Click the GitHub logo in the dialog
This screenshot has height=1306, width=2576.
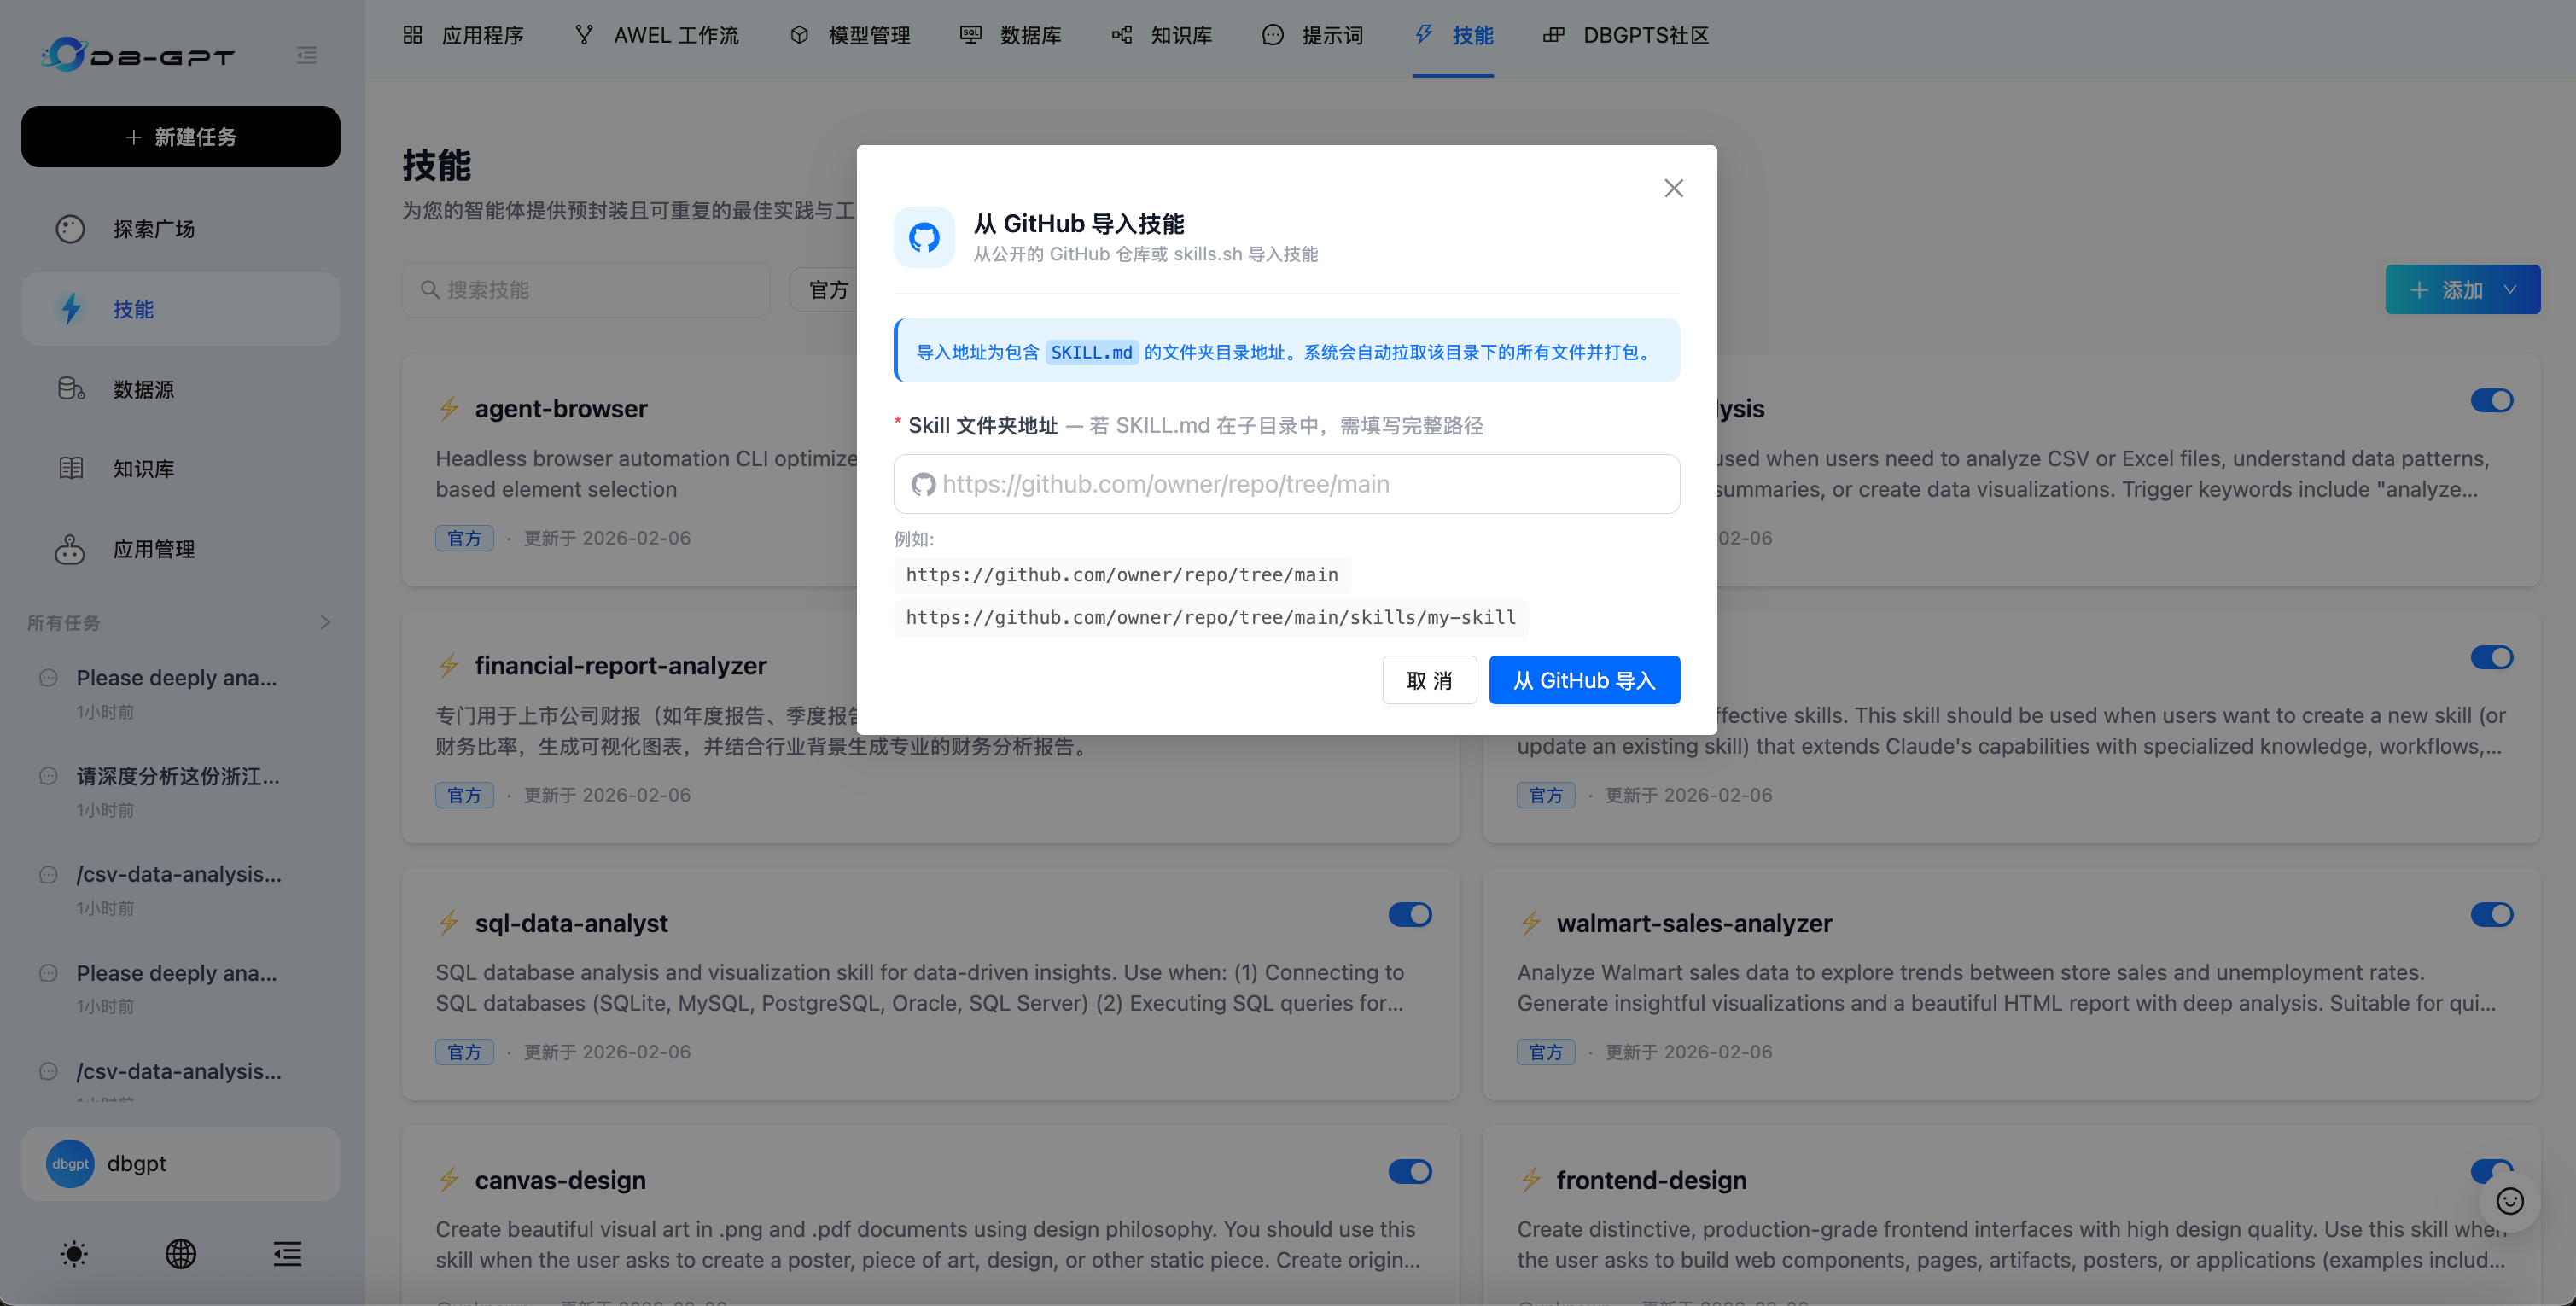[x=924, y=236]
